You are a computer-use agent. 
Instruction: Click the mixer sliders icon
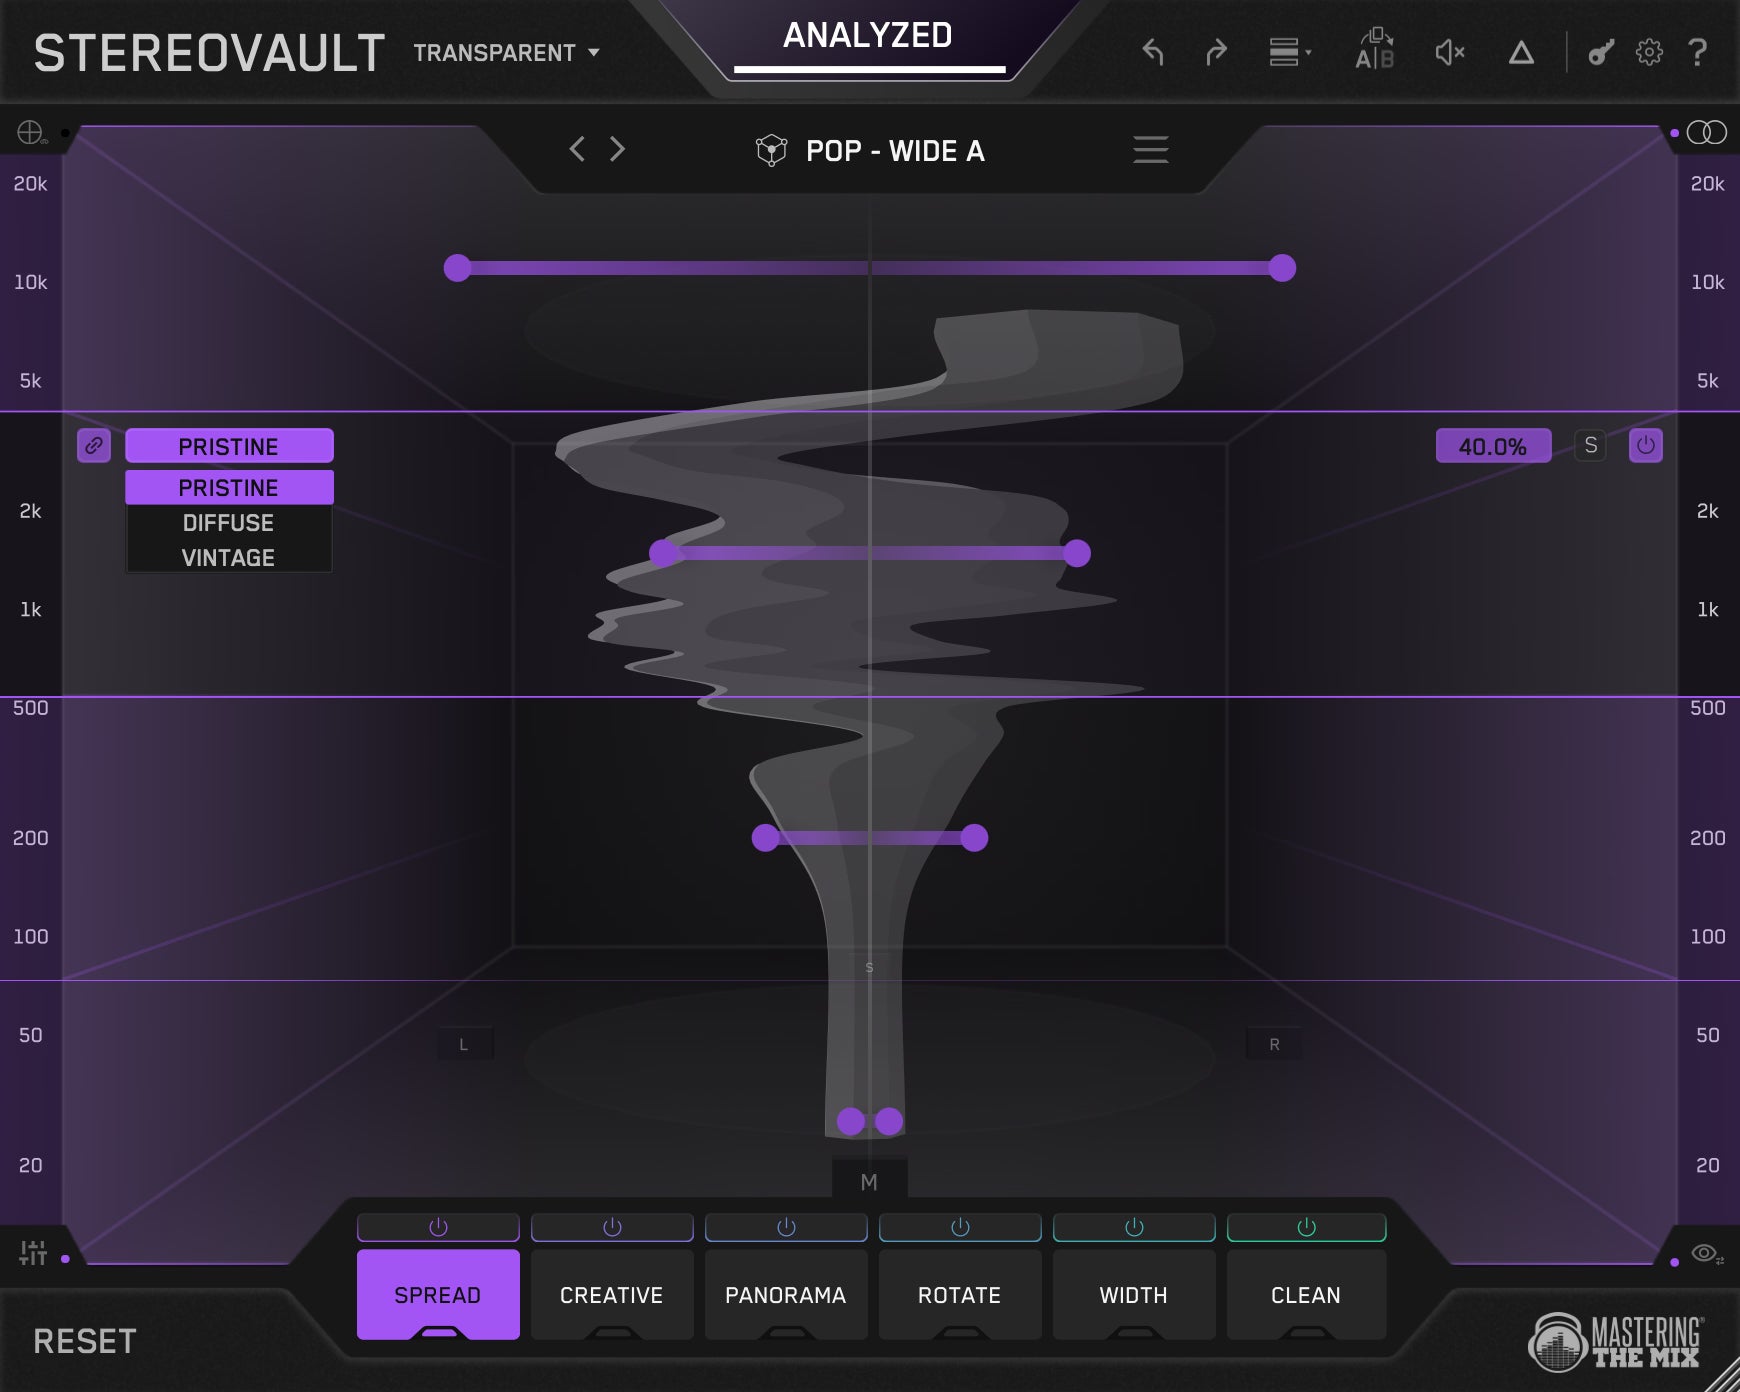(x=33, y=1253)
